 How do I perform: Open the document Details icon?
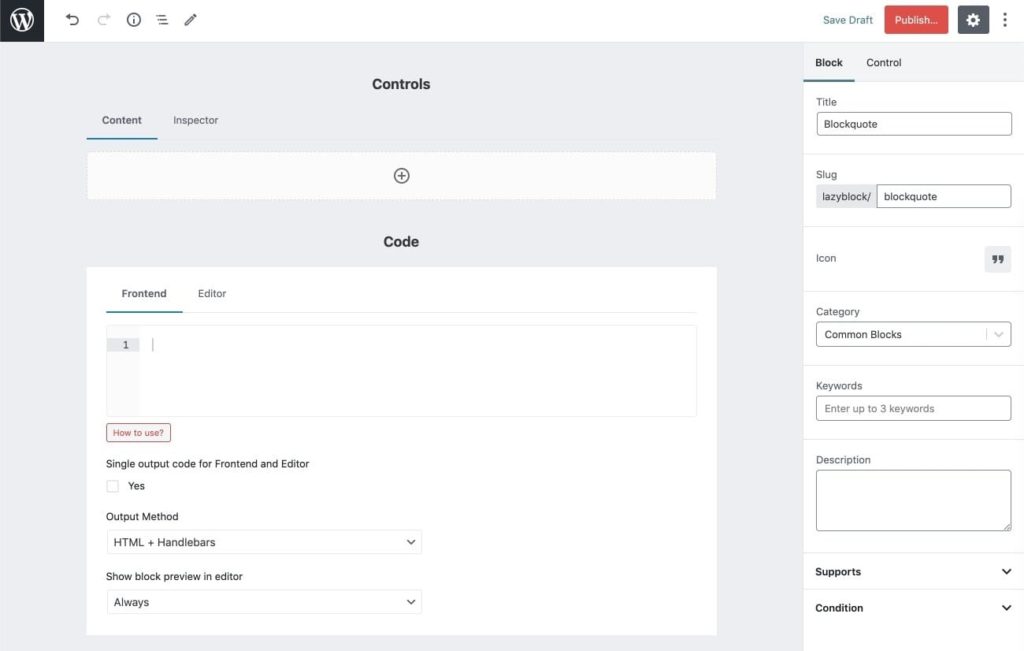(x=133, y=20)
